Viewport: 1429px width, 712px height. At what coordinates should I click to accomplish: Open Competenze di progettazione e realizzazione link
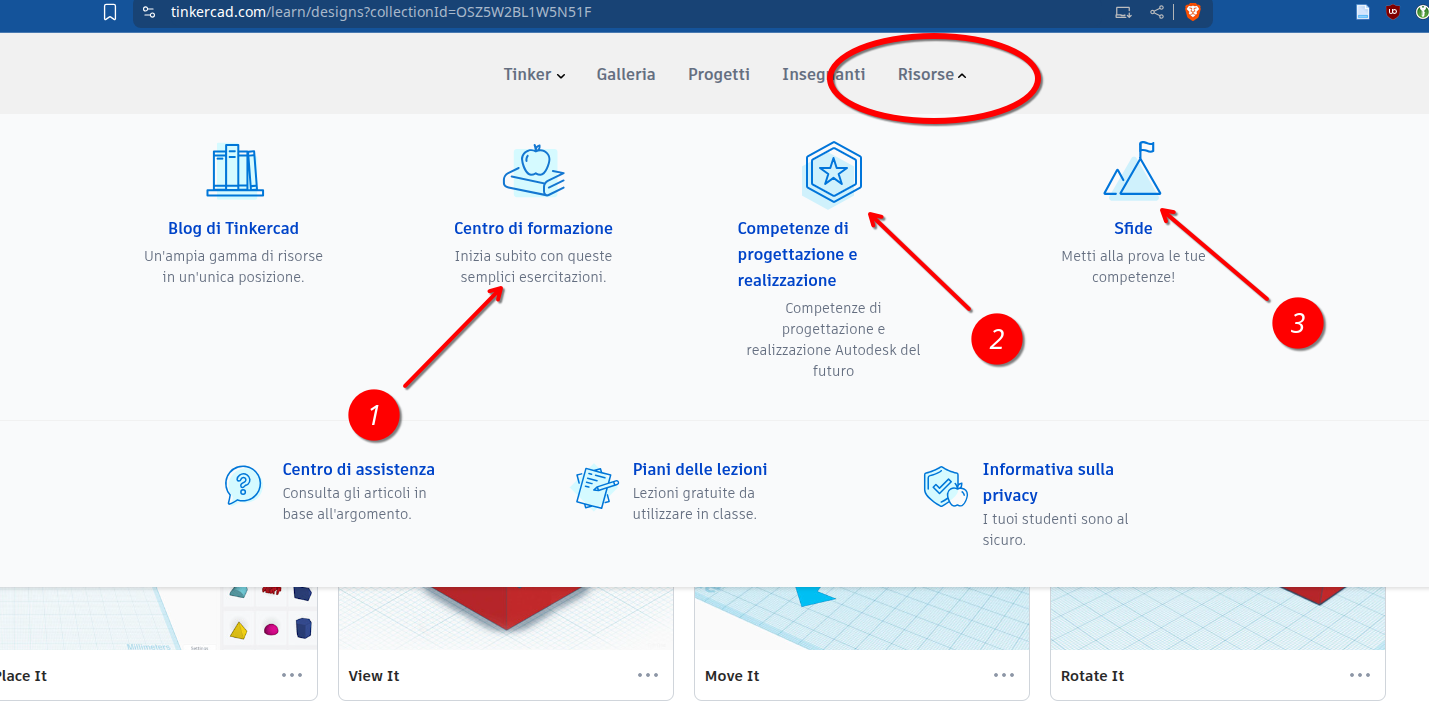(x=797, y=254)
